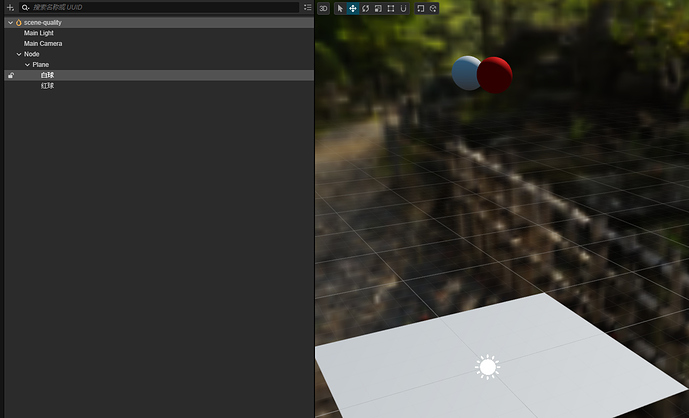Screen dimensions: 689x418
Task: Toggle the snap magnet tool
Action: coord(403,8)
